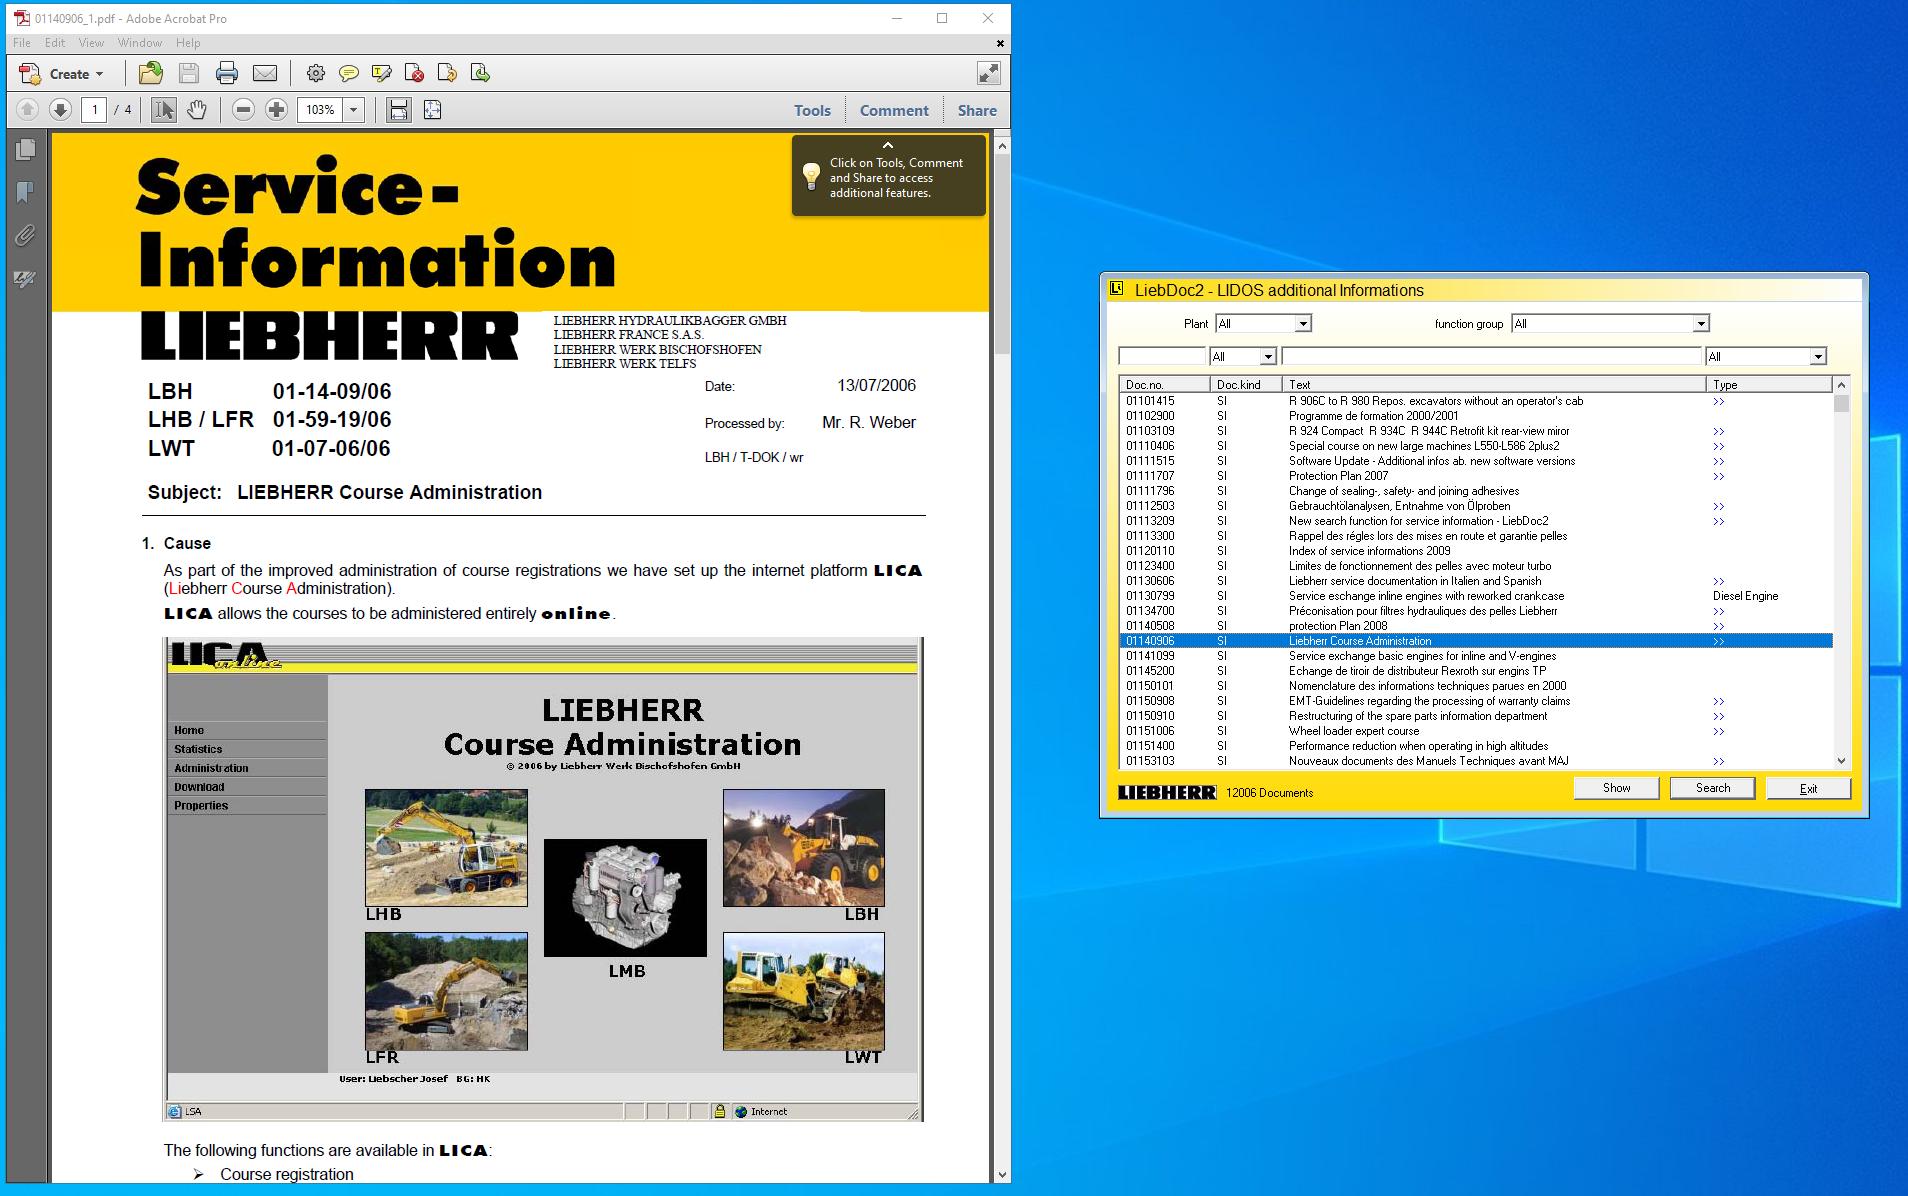Viewport: 1908px width, 1196px height.
Task: Zoom in with the plus icon
Action: click(277, 110)
